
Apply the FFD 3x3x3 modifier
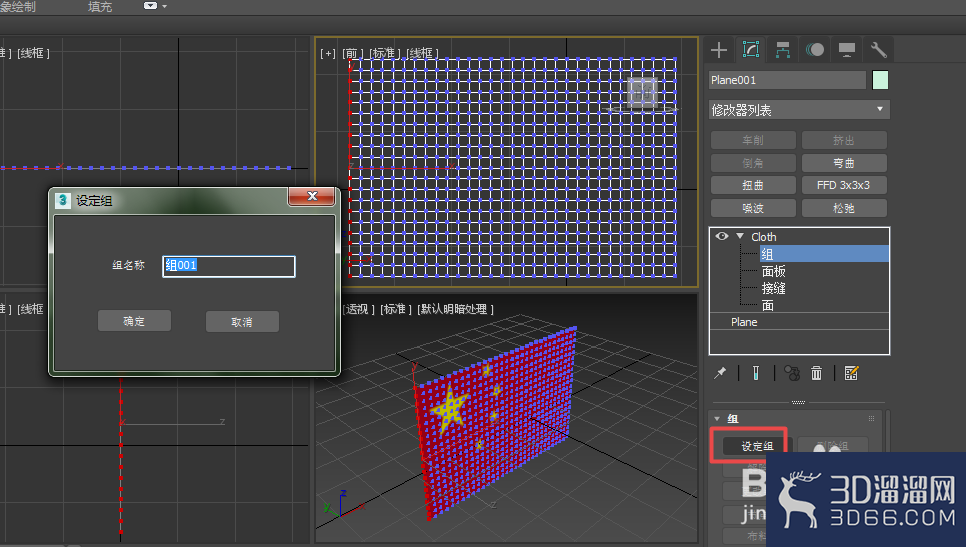(844, 185)
